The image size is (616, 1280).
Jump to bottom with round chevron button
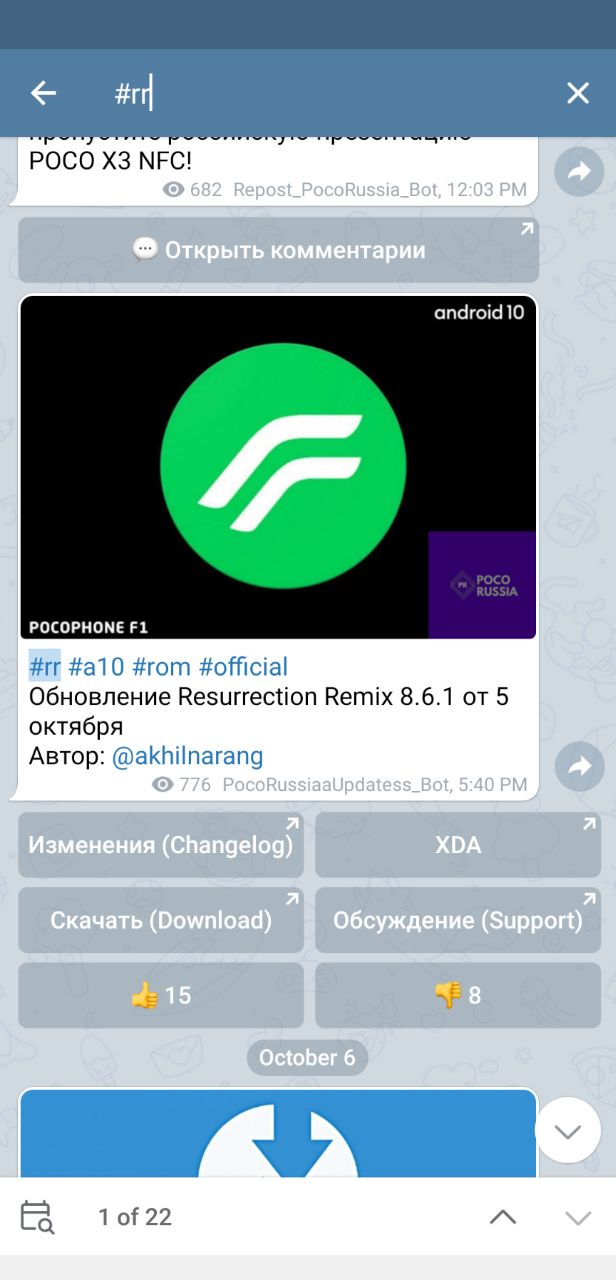click(568, 1131)
